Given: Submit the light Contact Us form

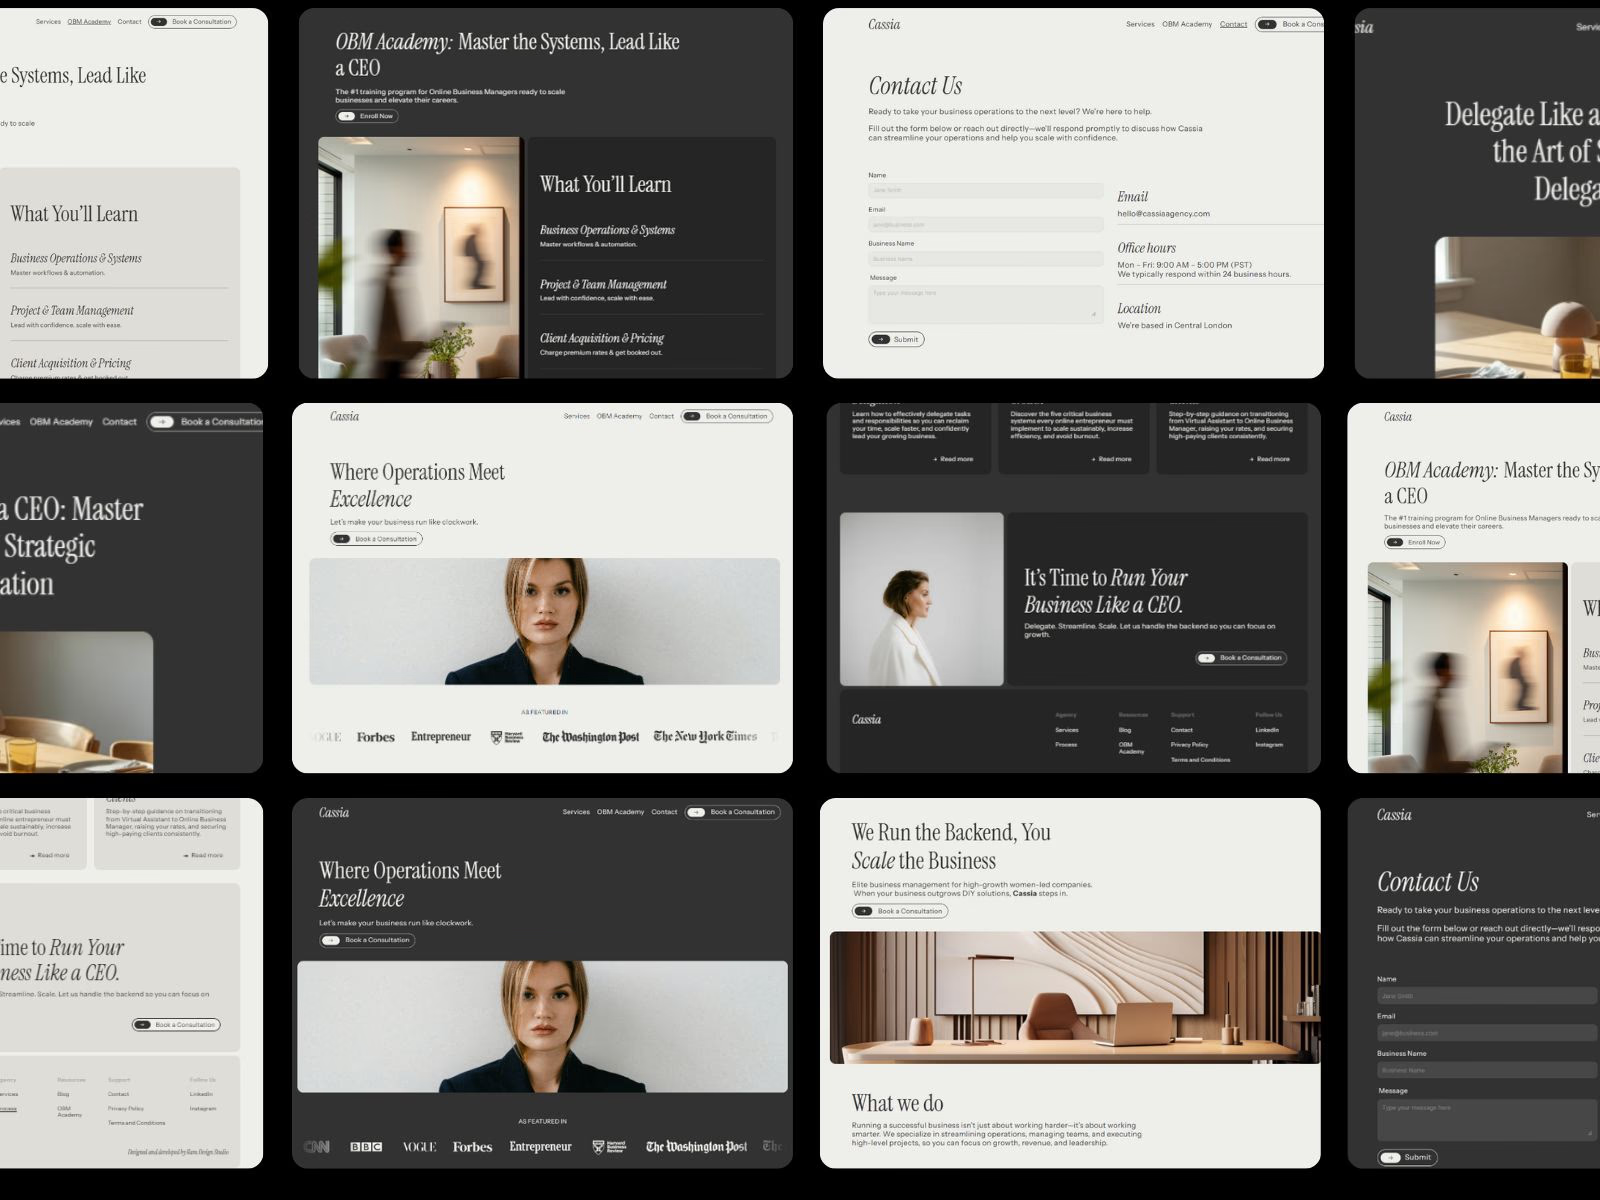Looking at the screenshot, I should point(896,339).
